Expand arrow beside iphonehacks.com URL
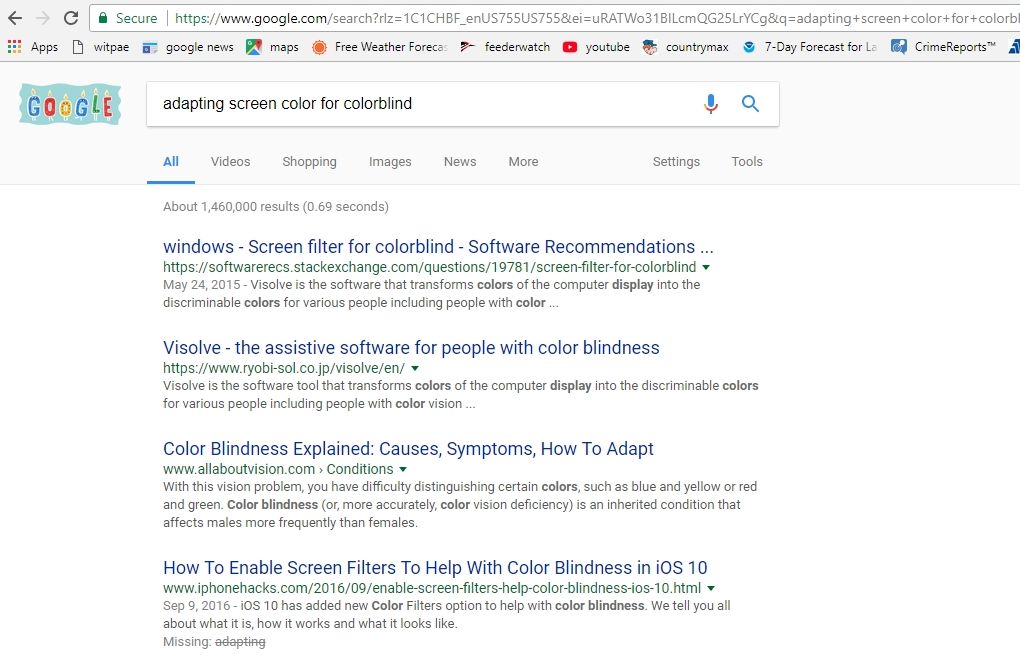The width and height of the screenshot is (1020, 670). click(x=711, y=588)
